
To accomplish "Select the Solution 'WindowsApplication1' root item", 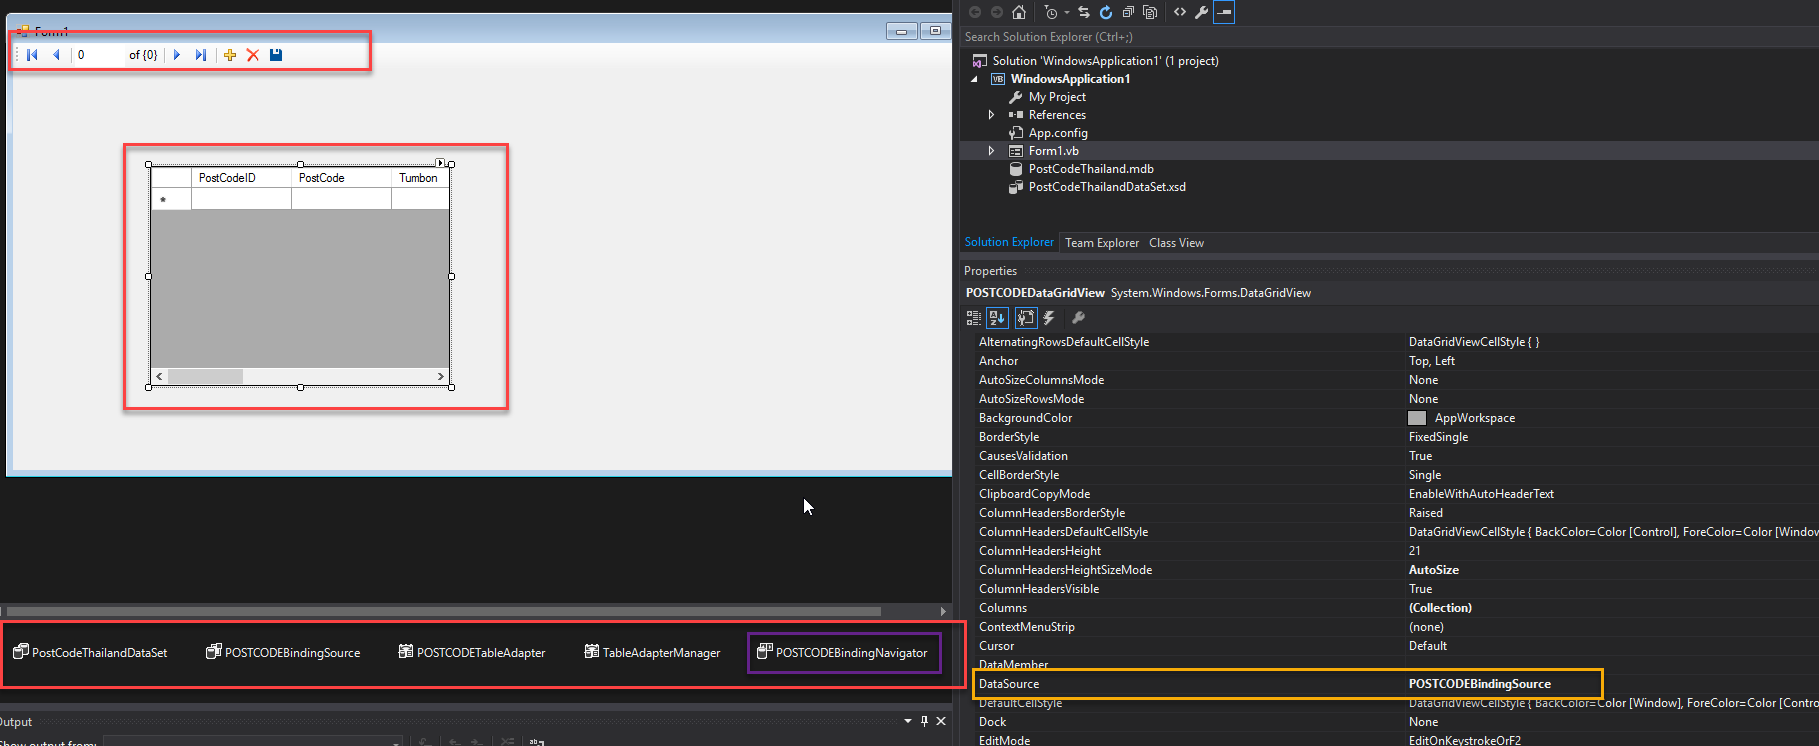I will point(1105,61).
